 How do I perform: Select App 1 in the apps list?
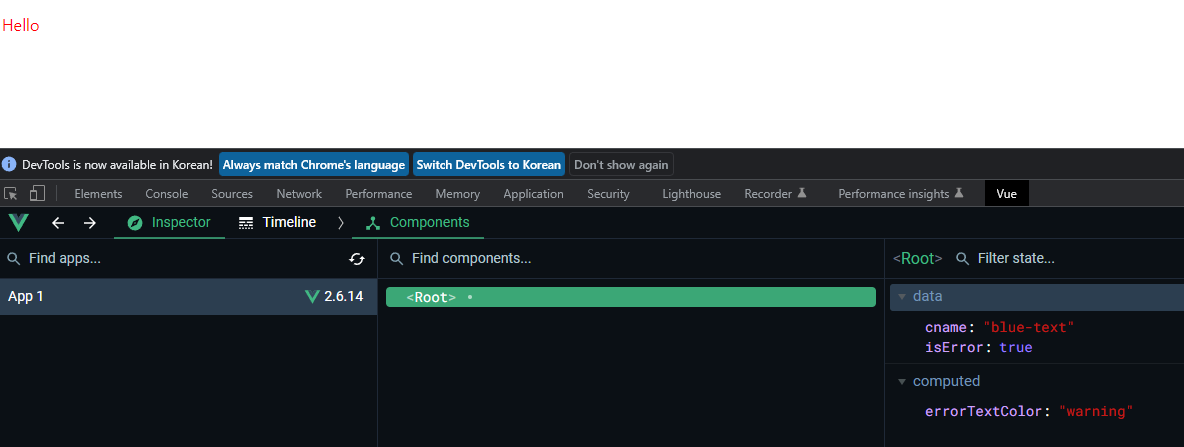pyautogui.click(x=189, y=297)
